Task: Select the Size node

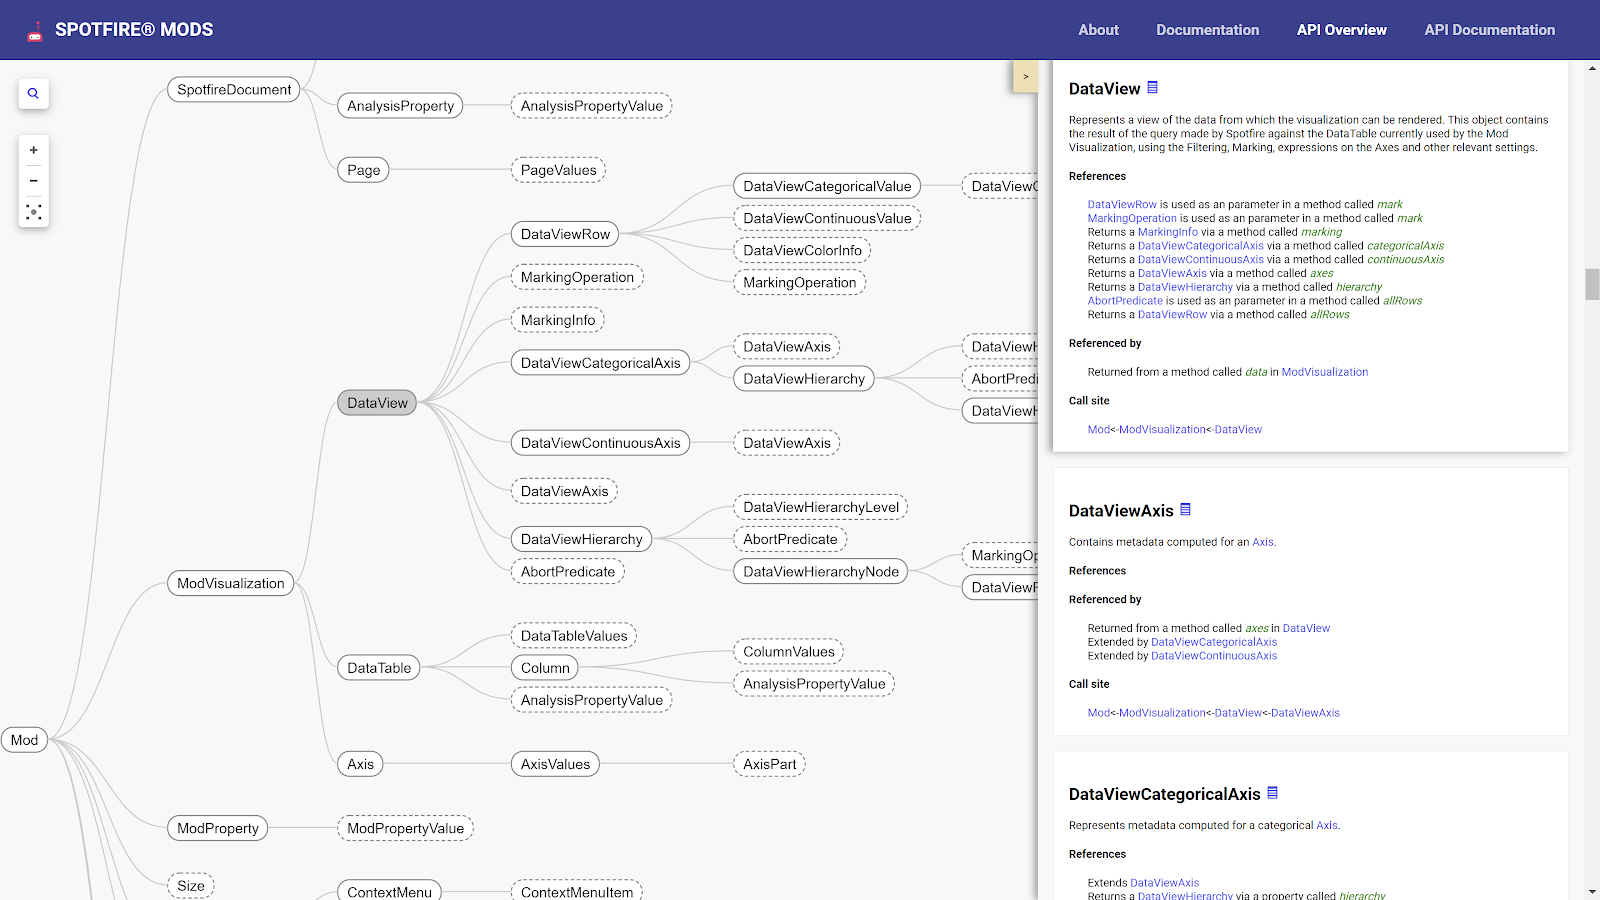Action: (190, 886)
